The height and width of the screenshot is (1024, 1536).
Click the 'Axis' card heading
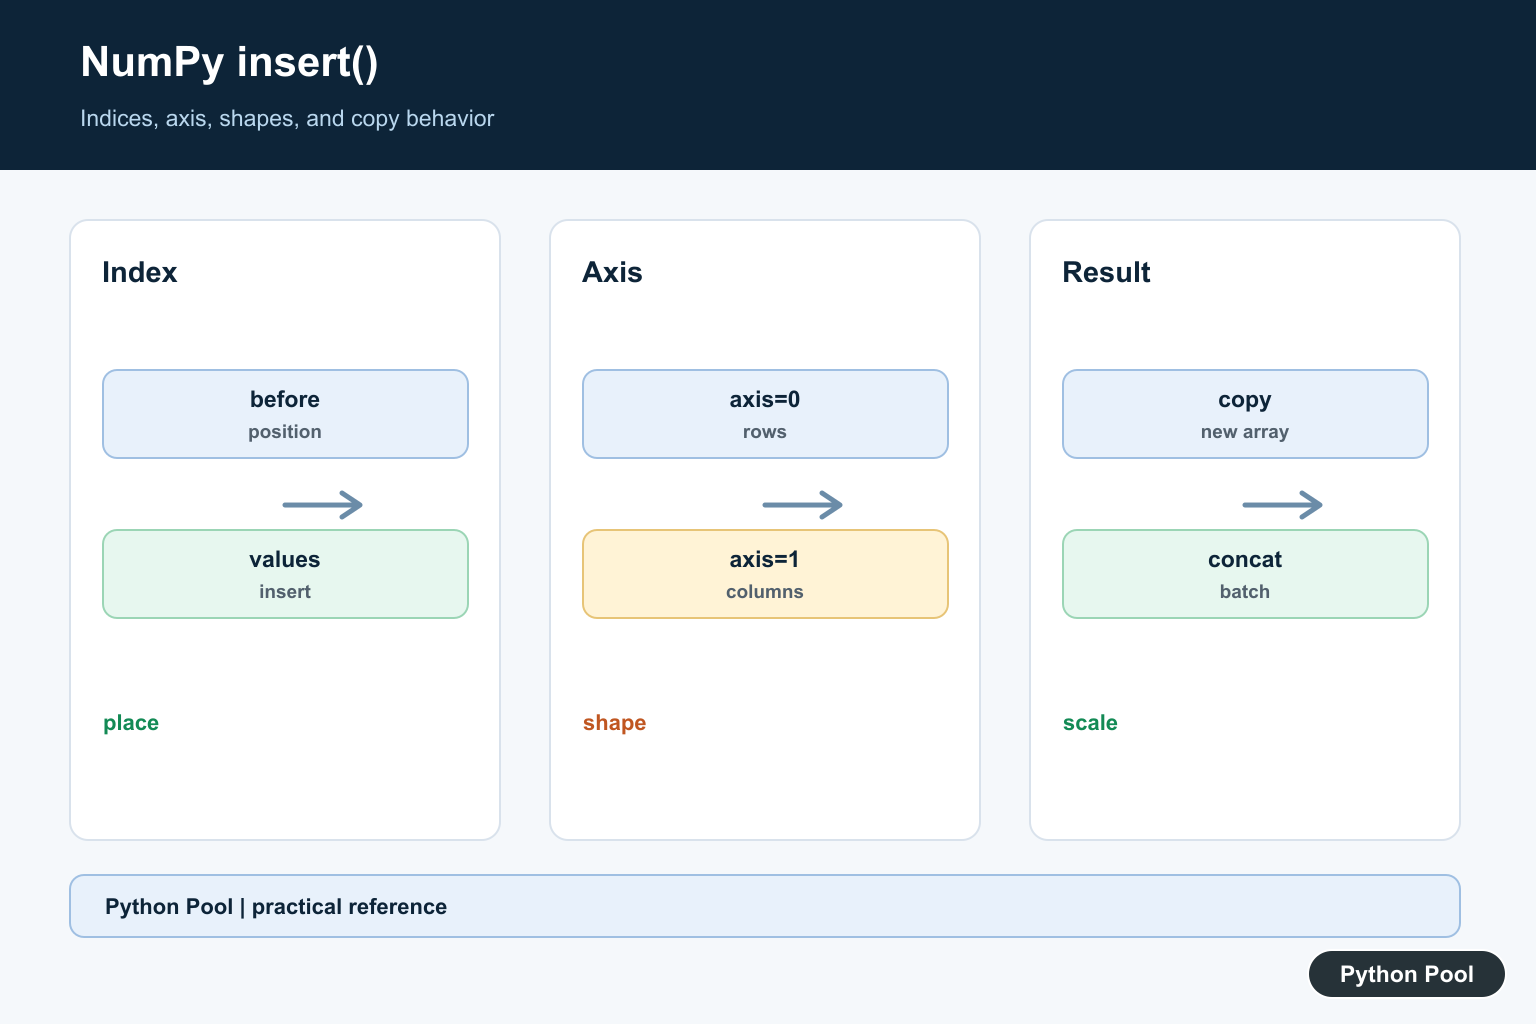pyautogui.click(x=612, y=272)
